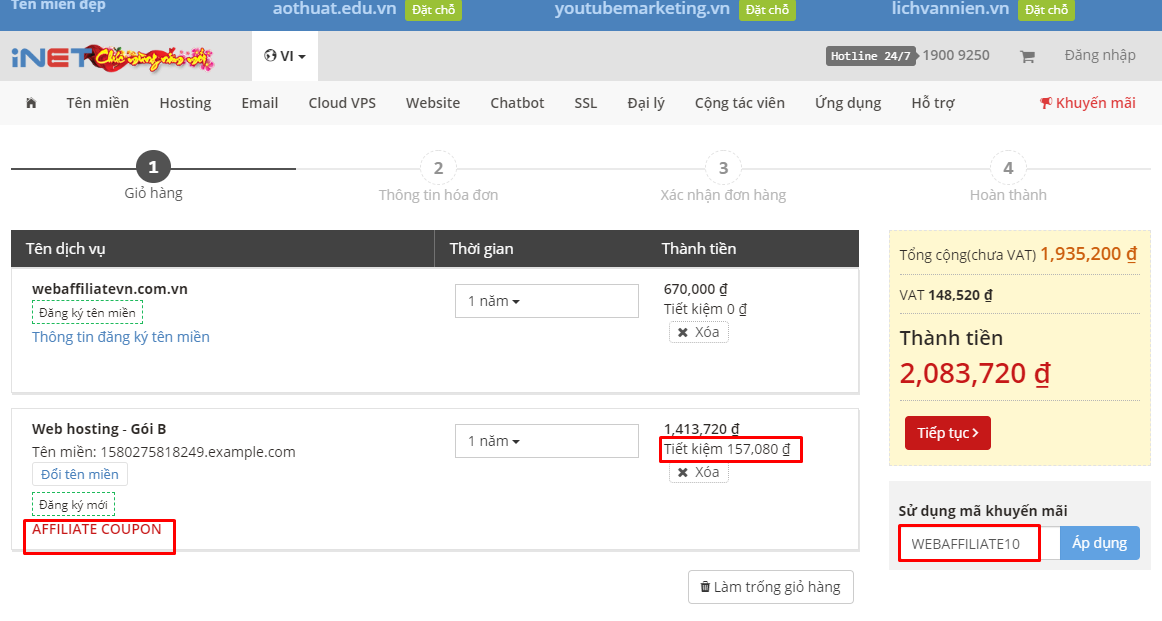Open the Đại lý menu item

pyautogui.click(x=646, y=103)
